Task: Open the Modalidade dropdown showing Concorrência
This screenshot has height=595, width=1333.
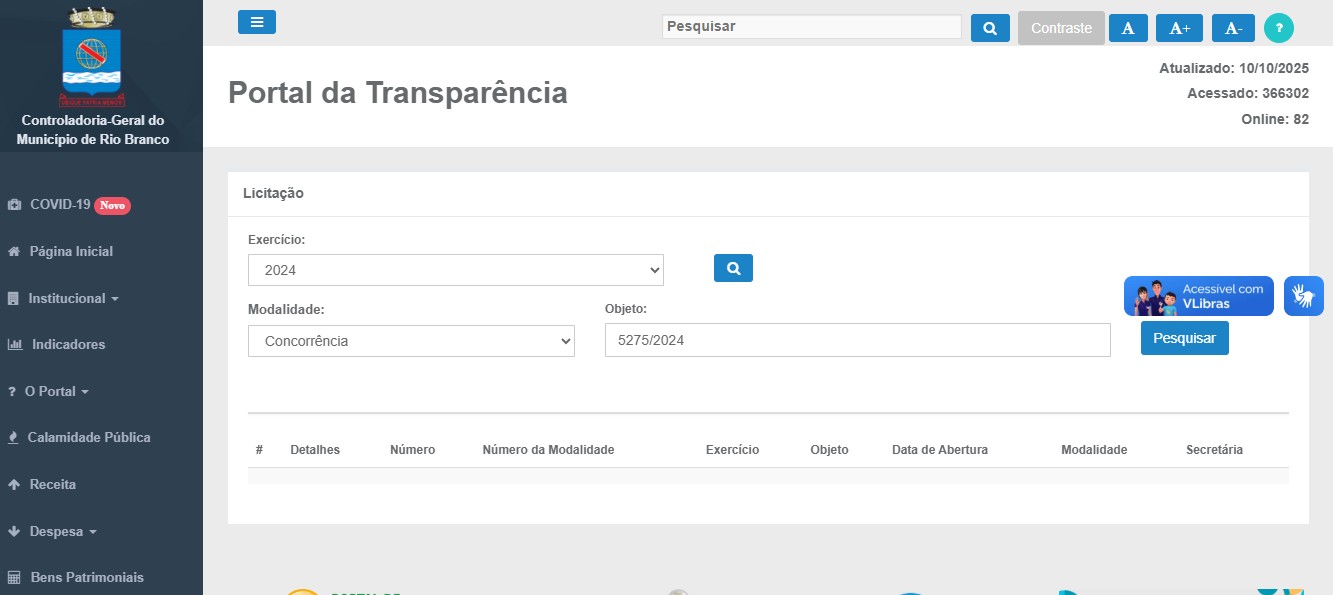Action: click(x=411, y=341)
